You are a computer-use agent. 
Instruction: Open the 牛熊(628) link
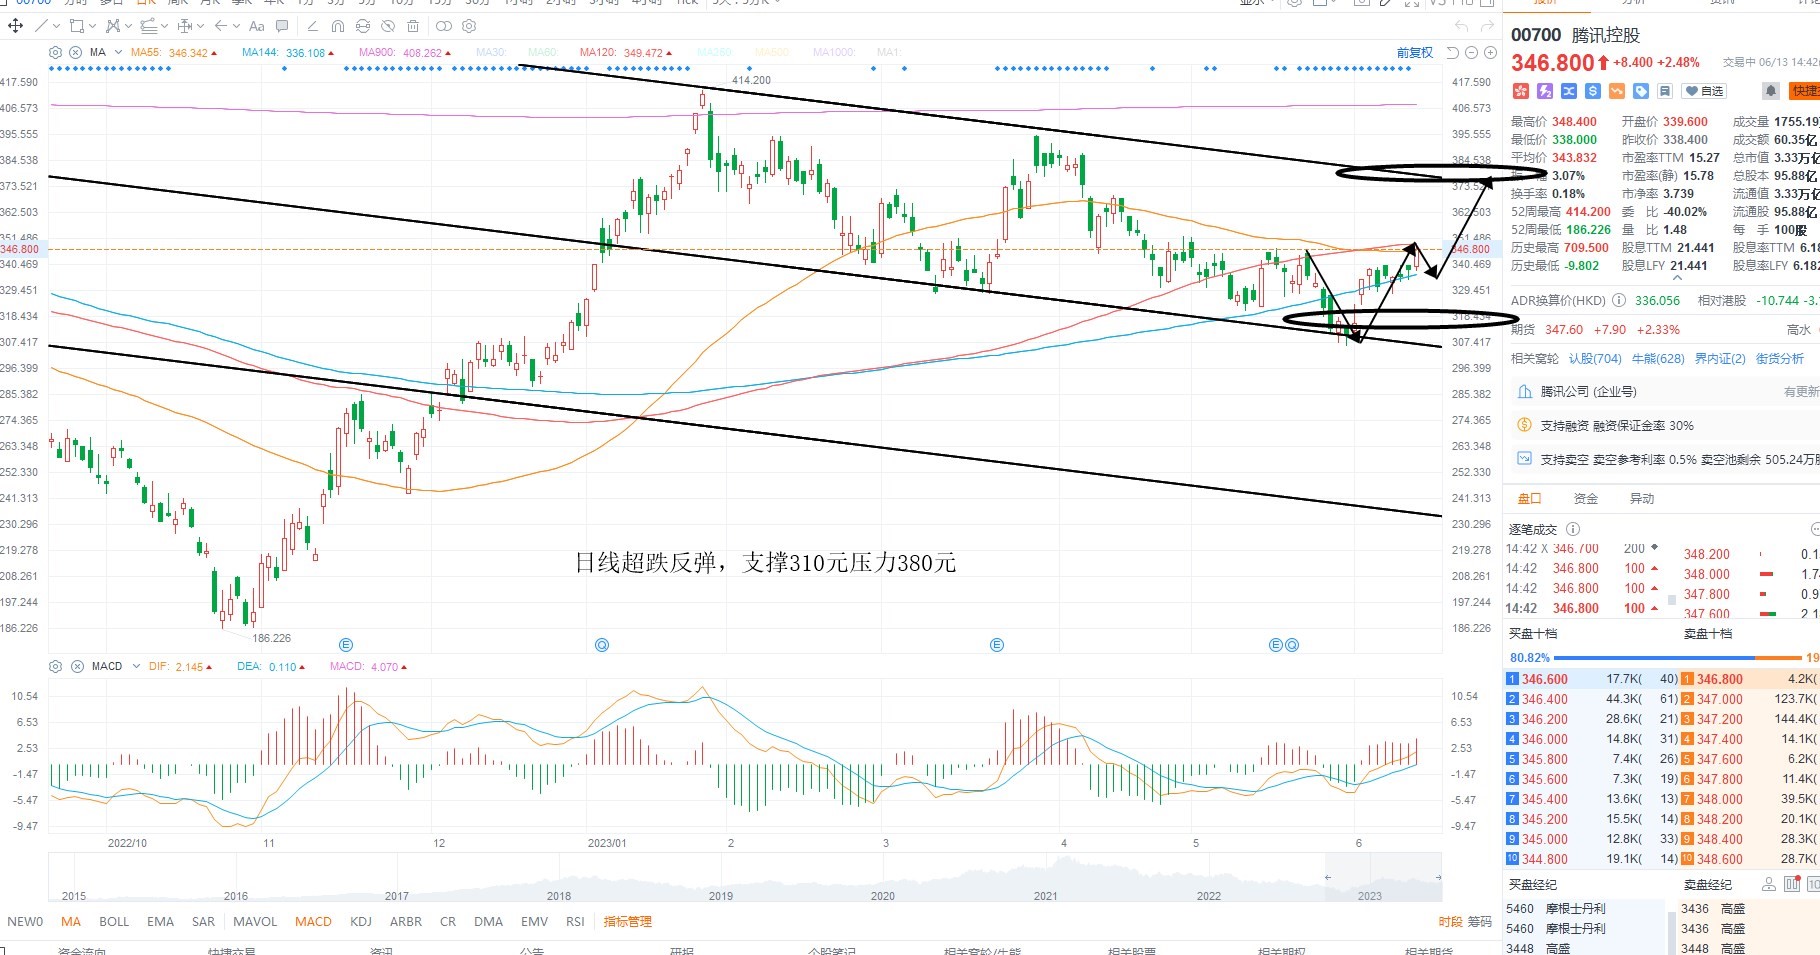click(x=1658, y=358)
